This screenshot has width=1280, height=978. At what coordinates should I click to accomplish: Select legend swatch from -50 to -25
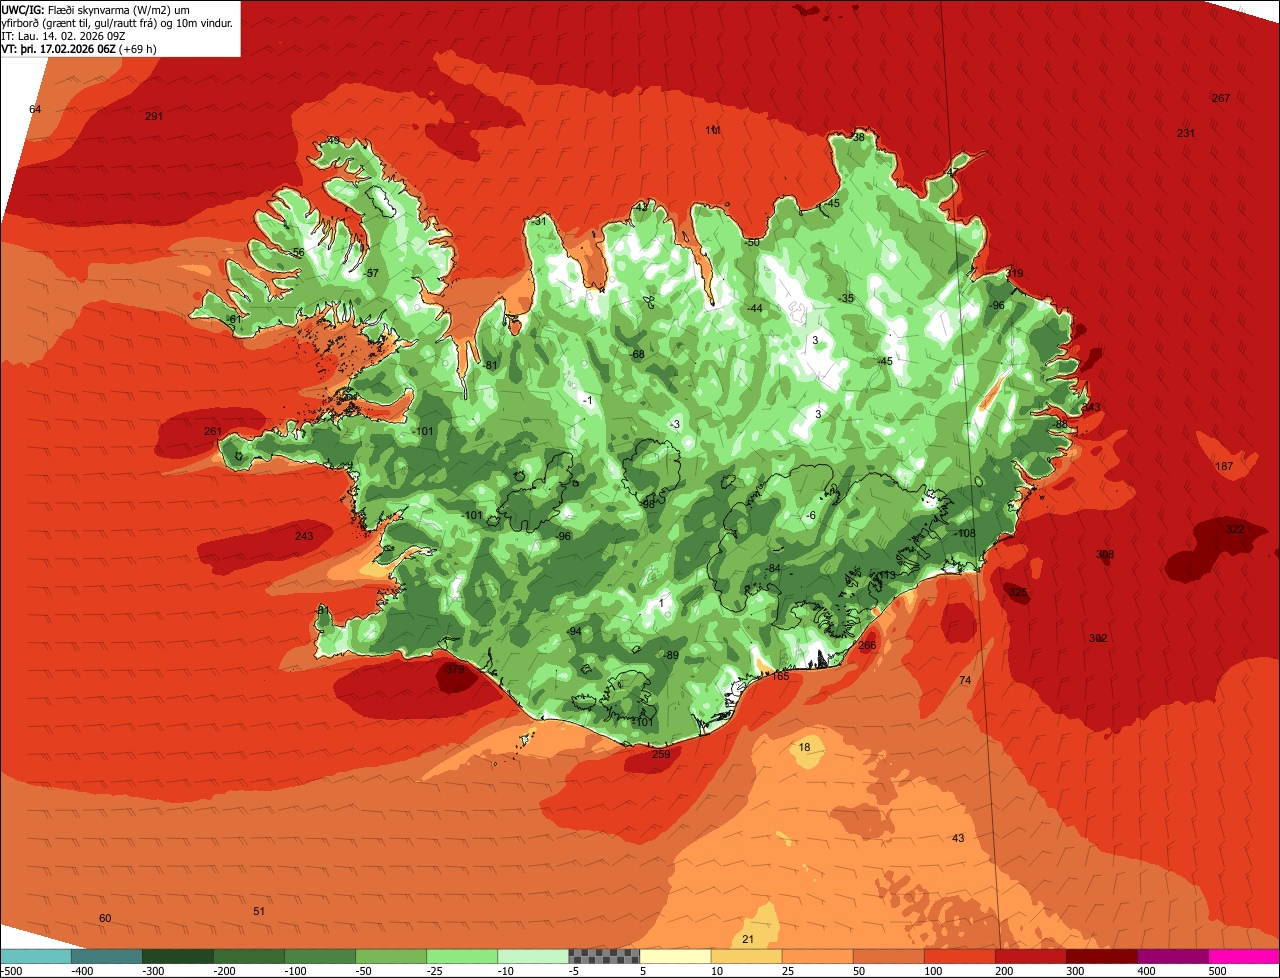point(391,956)
